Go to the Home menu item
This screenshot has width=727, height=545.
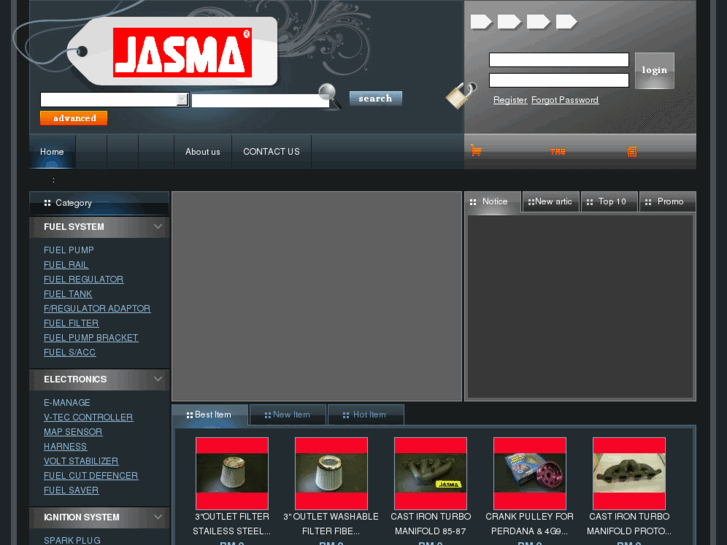coord(52,152)
